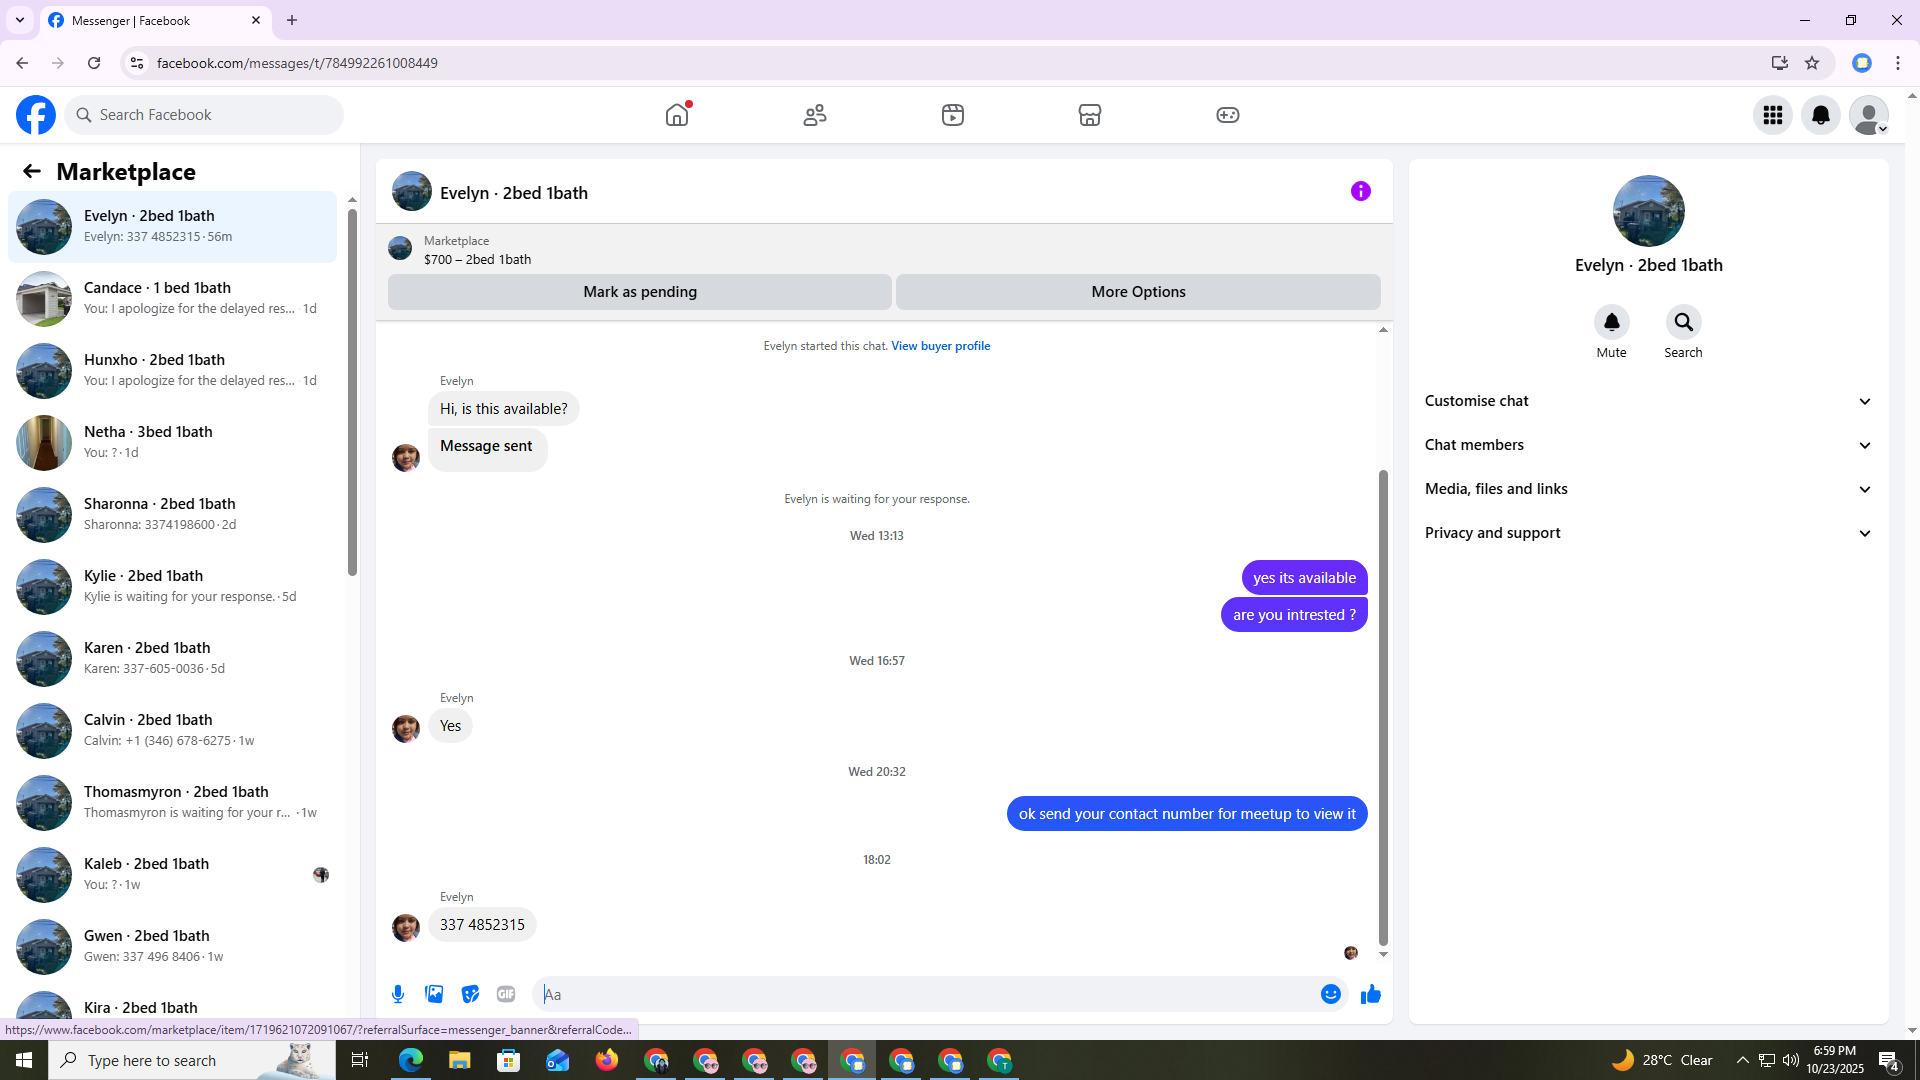Open View buyer profile link
Image resolution: width=1920 pixels, height=1080 pixels.
tap(940, 346)
